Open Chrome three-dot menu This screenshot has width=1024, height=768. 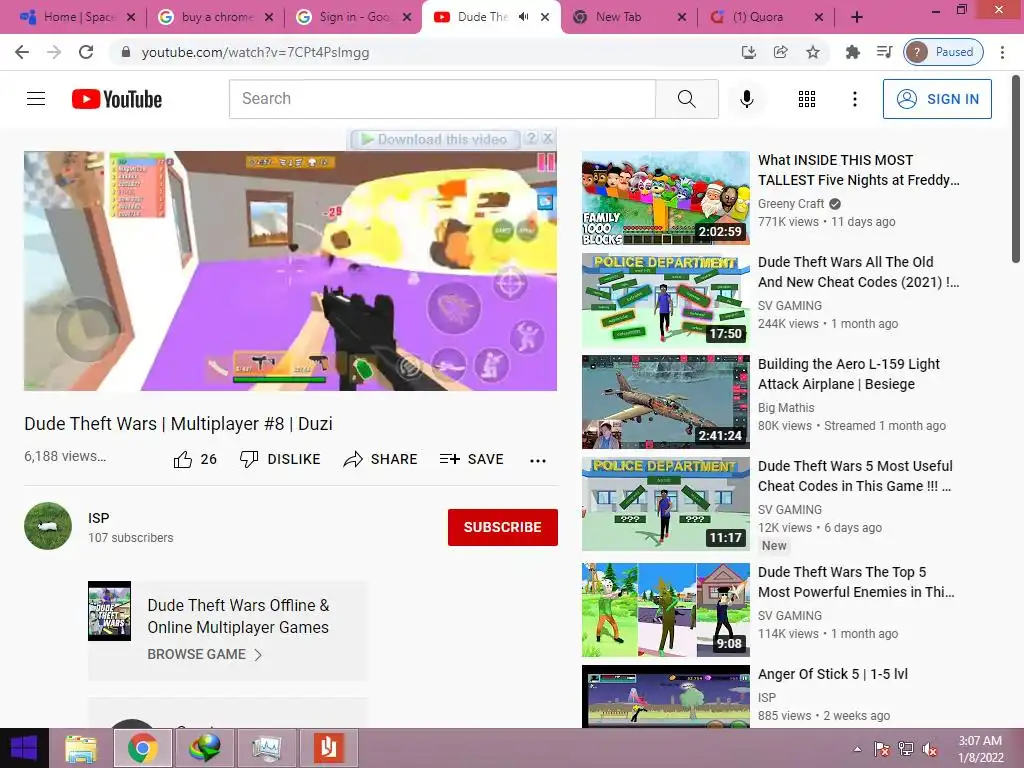[1002, 52]
